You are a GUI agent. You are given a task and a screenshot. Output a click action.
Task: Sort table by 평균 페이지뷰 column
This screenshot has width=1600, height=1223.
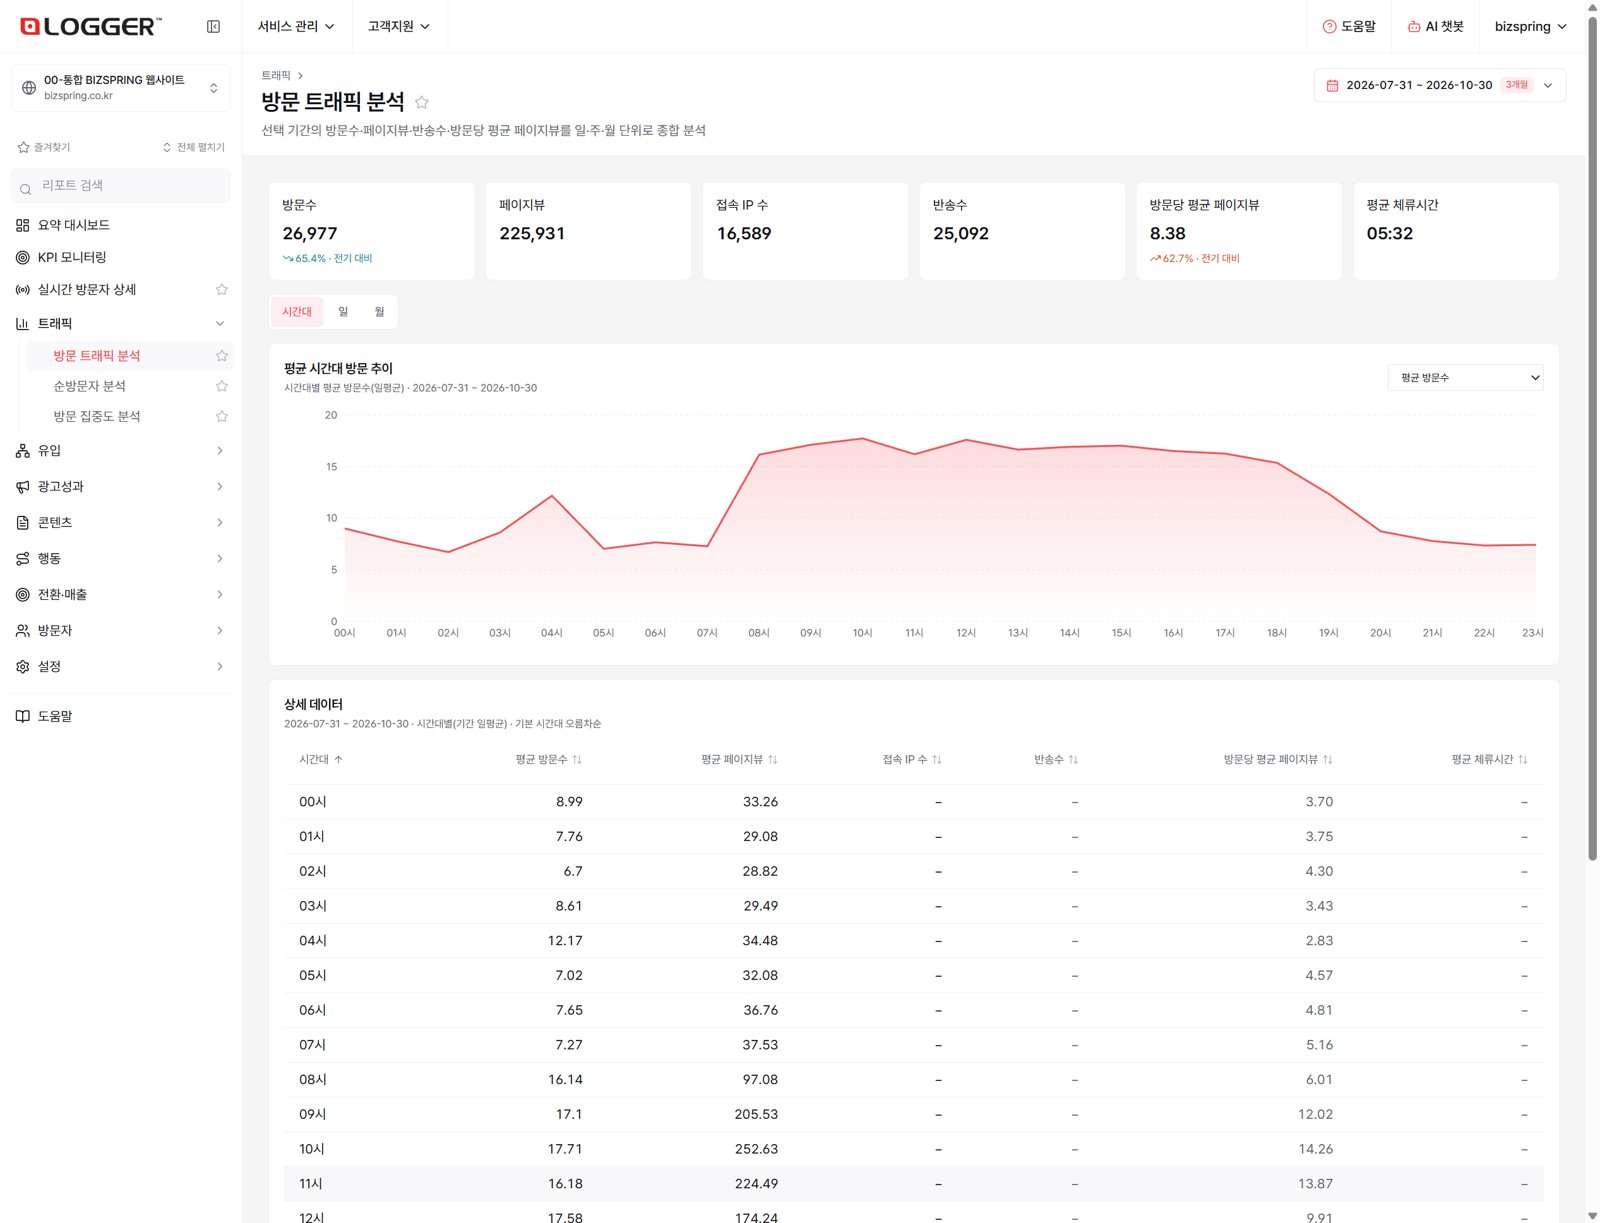pyautogui.click(x=739, y=760)
